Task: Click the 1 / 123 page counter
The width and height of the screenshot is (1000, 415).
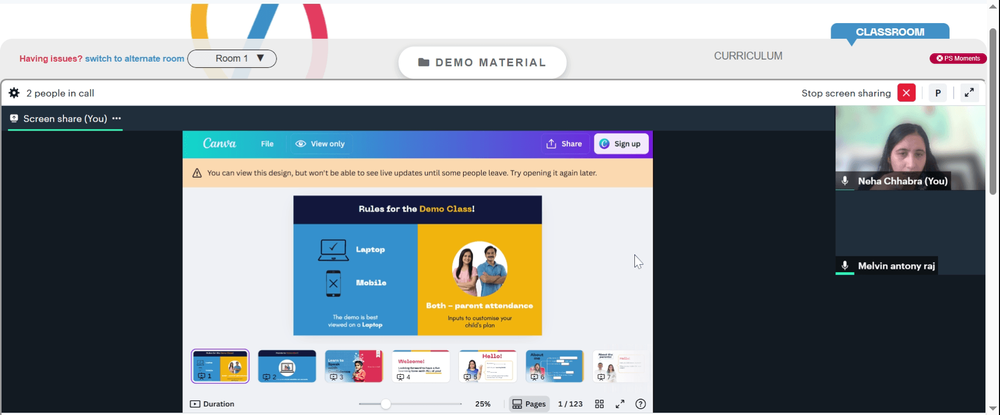Action: [x=570, y=404]
